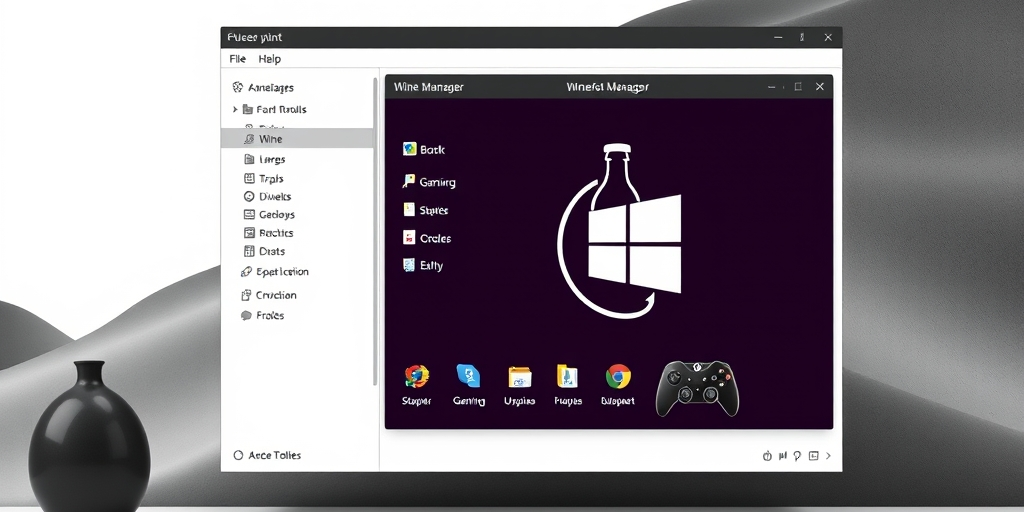1024x512 pixels.
Task: Click the Gedoys sidebar icon
Action: click(x=249, y=214)
